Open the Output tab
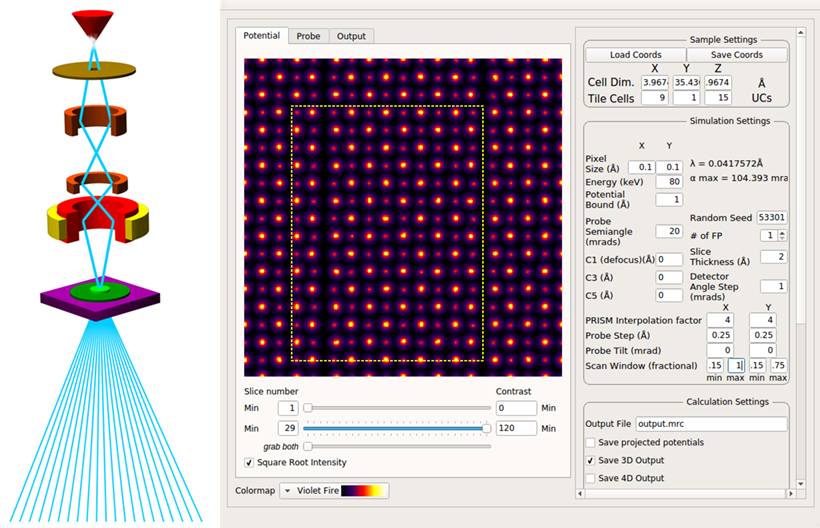 351,36
